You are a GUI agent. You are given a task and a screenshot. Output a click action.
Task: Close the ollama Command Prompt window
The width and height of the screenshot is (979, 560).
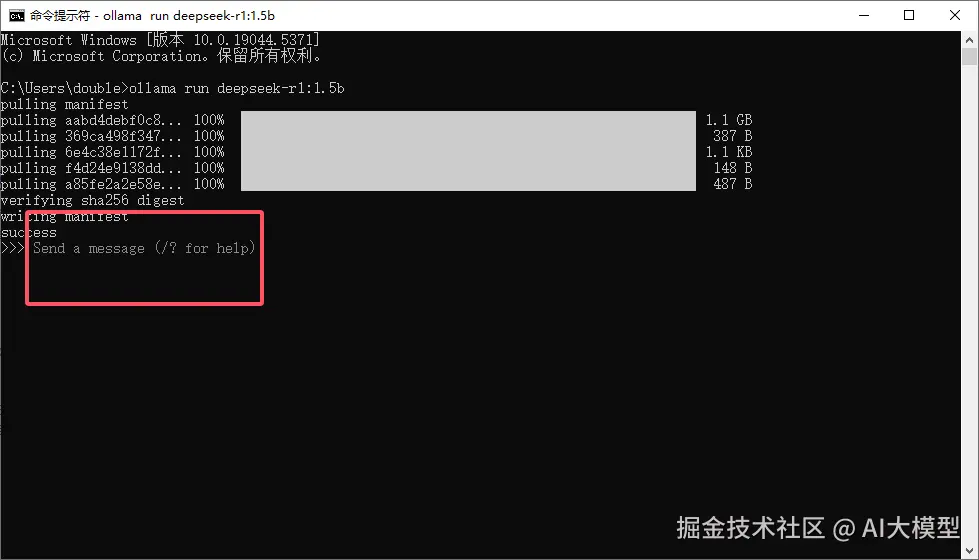[955, 16]
